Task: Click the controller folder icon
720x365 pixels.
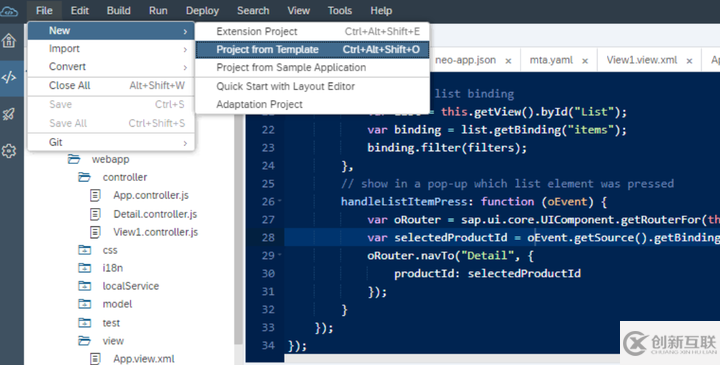Action: [x=84, y=177]
